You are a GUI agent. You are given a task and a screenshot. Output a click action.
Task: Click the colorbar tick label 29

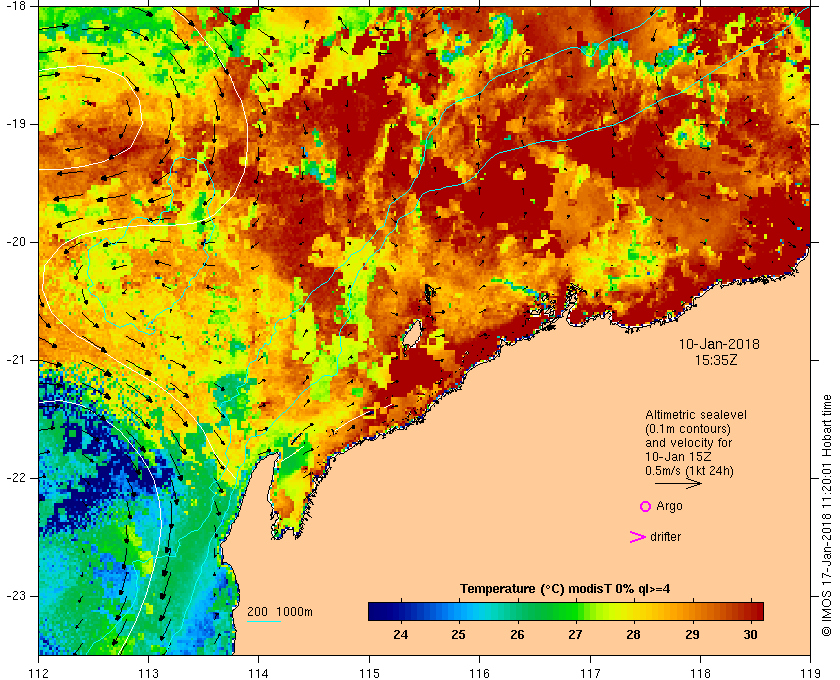[x=692, y=634]
